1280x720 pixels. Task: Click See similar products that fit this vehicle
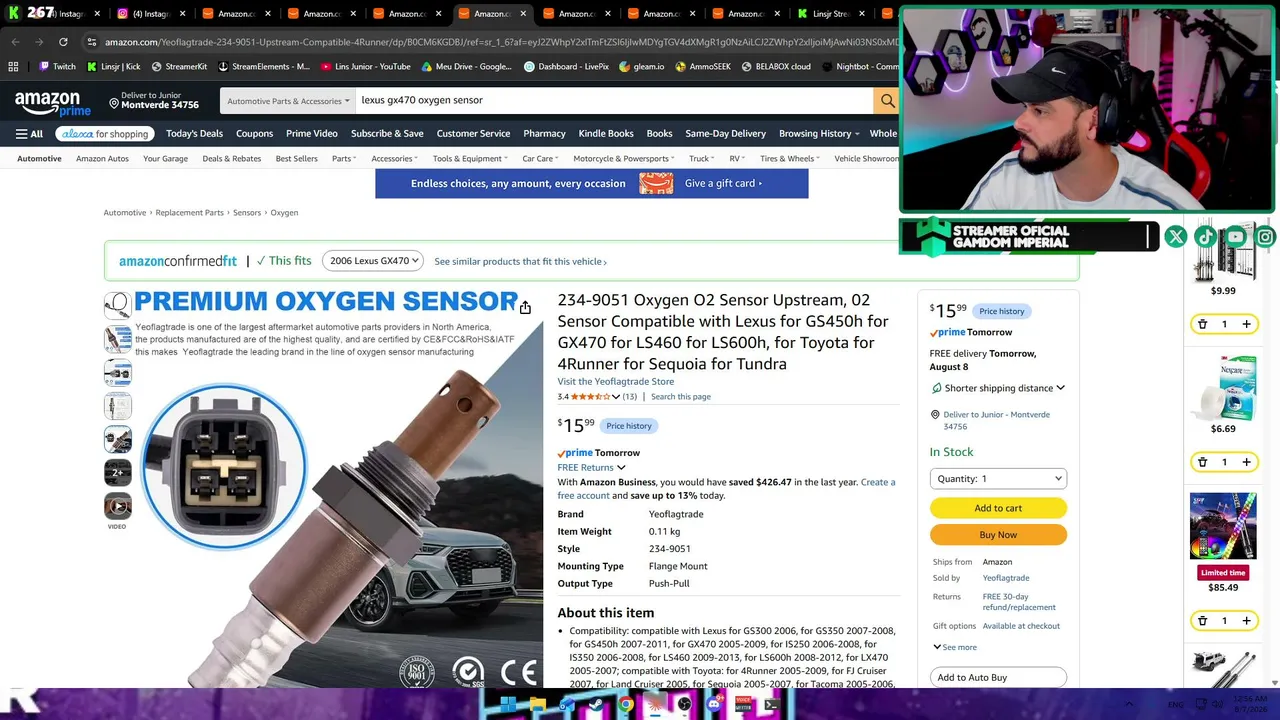coord(520,262)
